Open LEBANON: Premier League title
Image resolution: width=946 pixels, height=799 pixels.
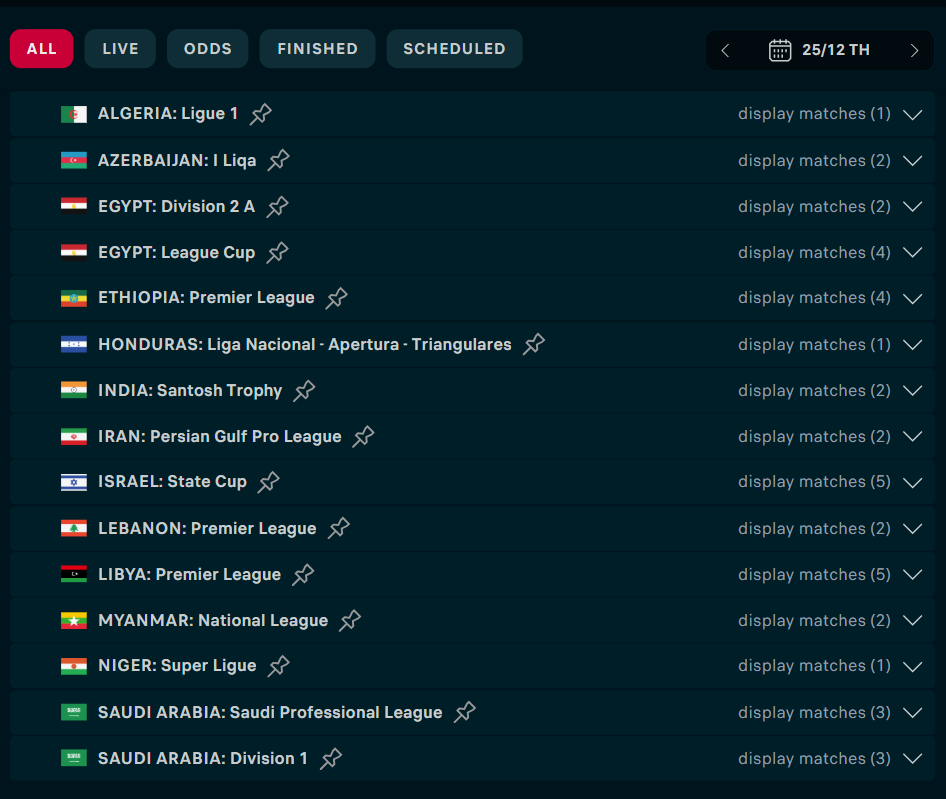click(207, 529)
